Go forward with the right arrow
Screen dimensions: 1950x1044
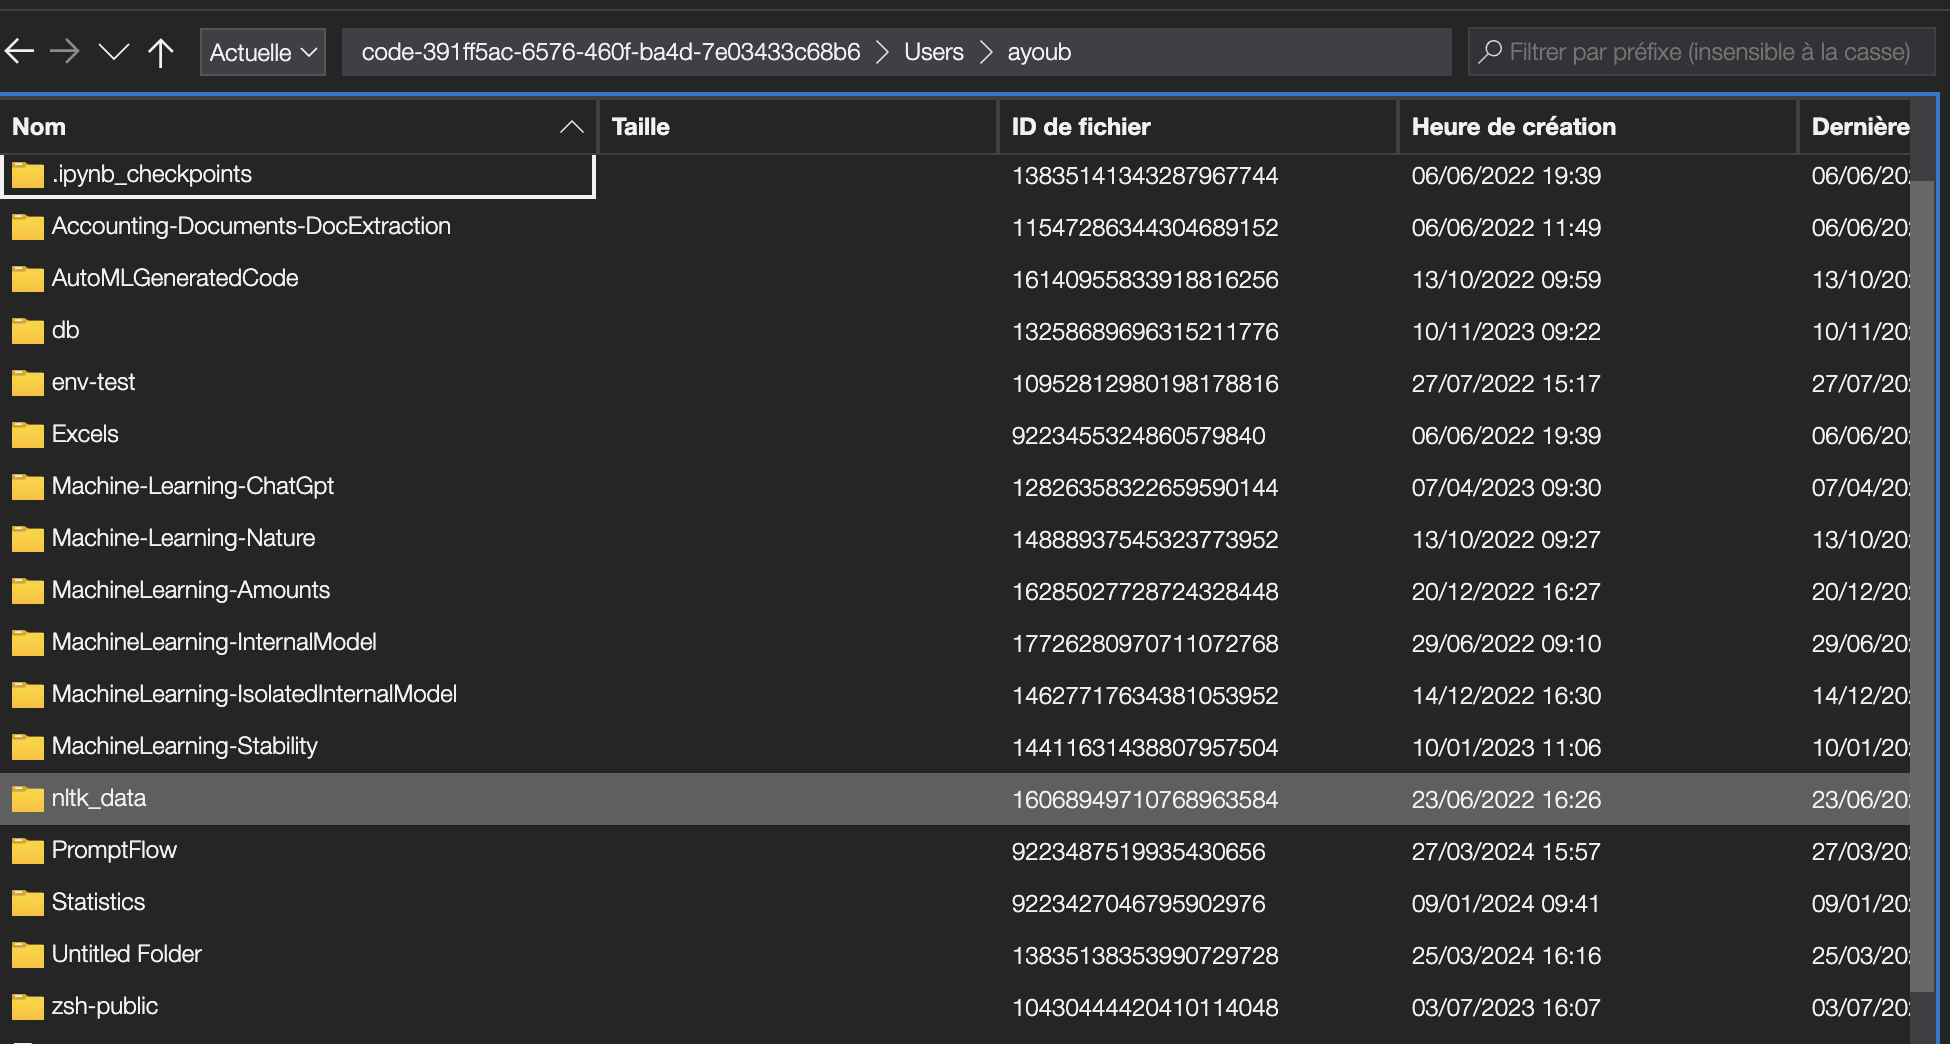pyautogui.click(x=65, y=52)
